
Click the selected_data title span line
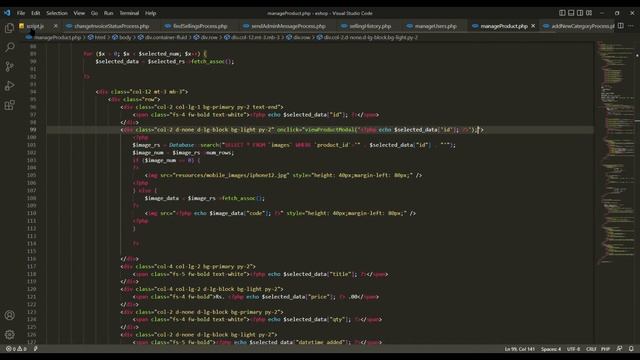point(260,274)
